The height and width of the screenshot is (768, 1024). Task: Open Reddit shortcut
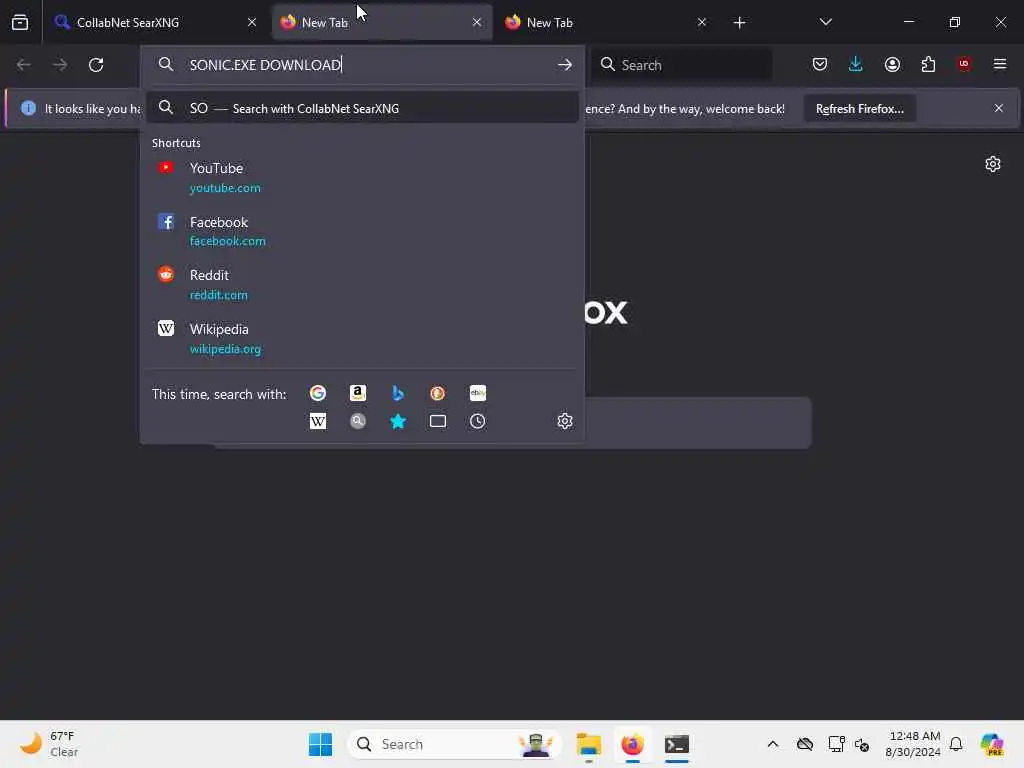pyautogui.click(x=362, y=284)
